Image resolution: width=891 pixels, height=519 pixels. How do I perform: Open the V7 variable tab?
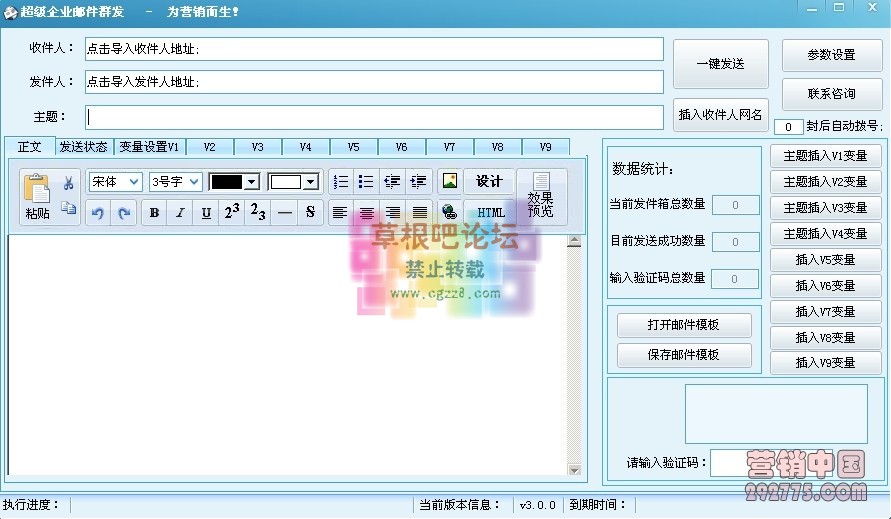pyautogui.click(x=449, y=147)
